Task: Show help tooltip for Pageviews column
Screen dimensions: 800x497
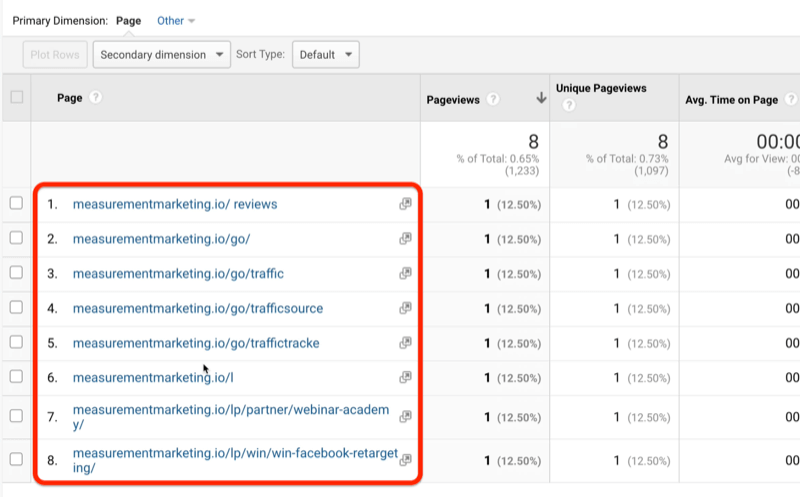Action: (x=492, y=100)
